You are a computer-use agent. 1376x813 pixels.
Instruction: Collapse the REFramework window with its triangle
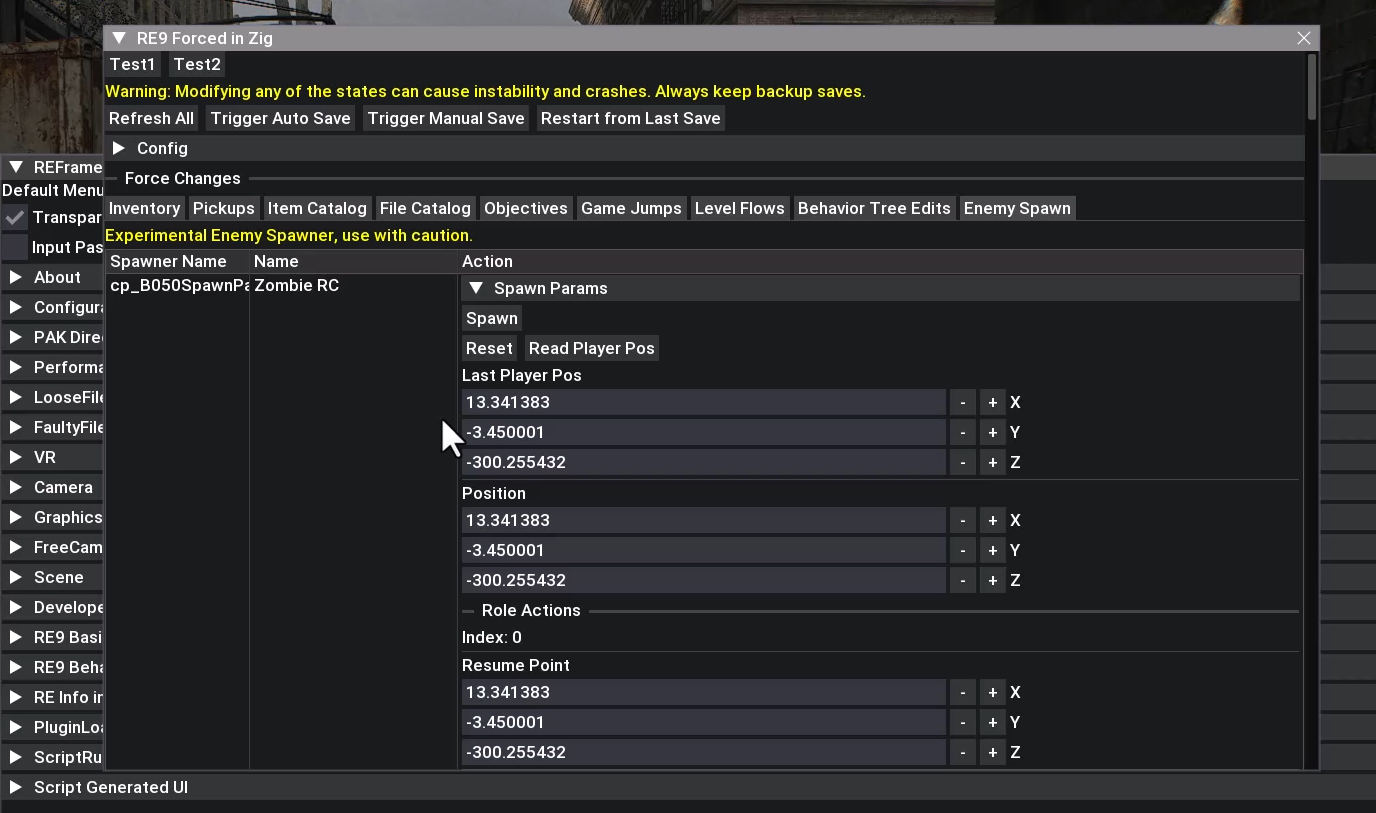click(x=16, y=167)
